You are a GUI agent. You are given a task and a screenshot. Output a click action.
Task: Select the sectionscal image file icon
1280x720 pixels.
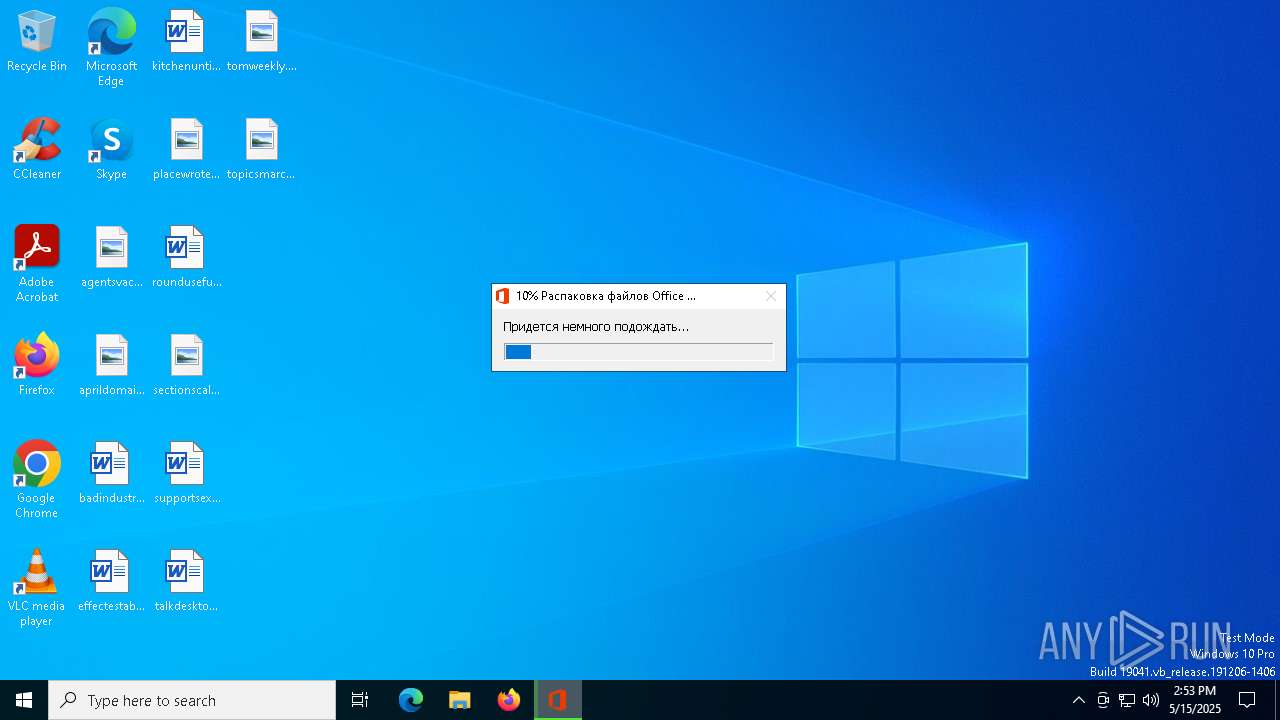point(186,366)
